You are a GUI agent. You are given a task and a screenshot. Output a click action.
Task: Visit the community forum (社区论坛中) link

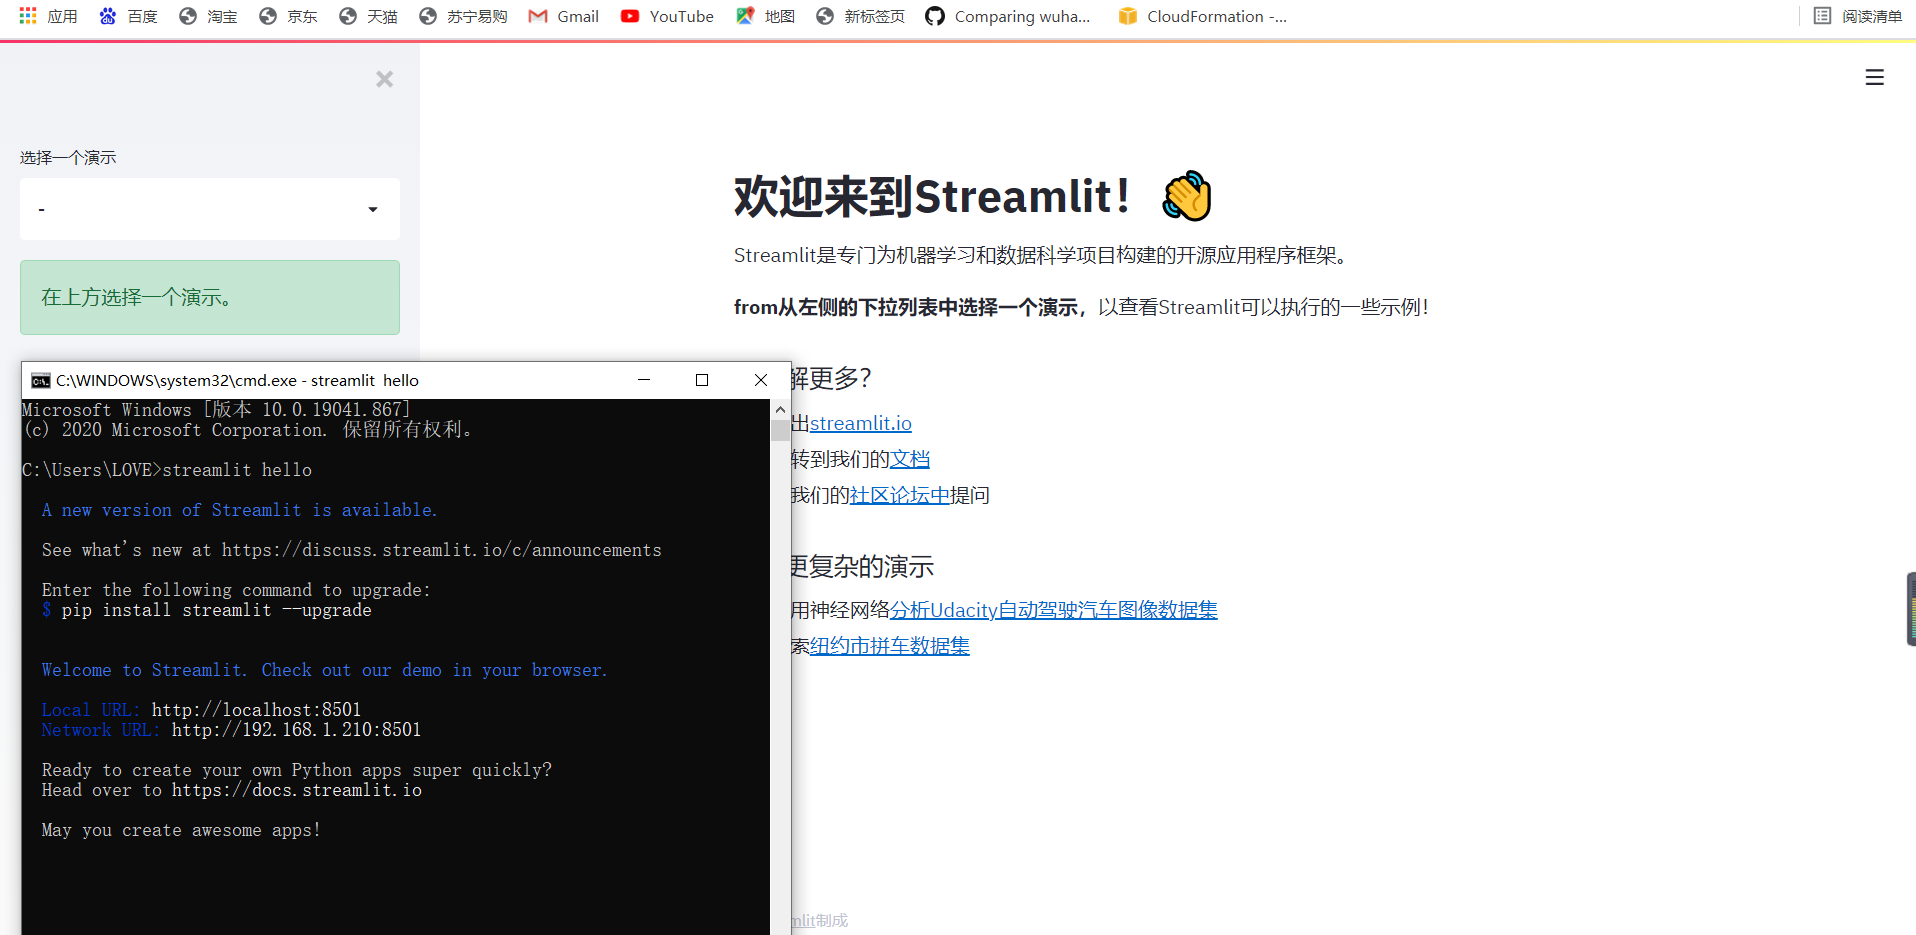coord(900,495)
